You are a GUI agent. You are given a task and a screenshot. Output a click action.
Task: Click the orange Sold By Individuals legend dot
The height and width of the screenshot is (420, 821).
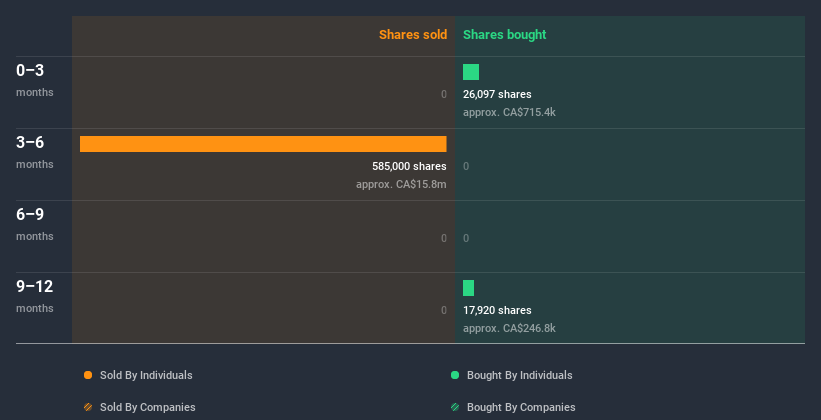88,375
